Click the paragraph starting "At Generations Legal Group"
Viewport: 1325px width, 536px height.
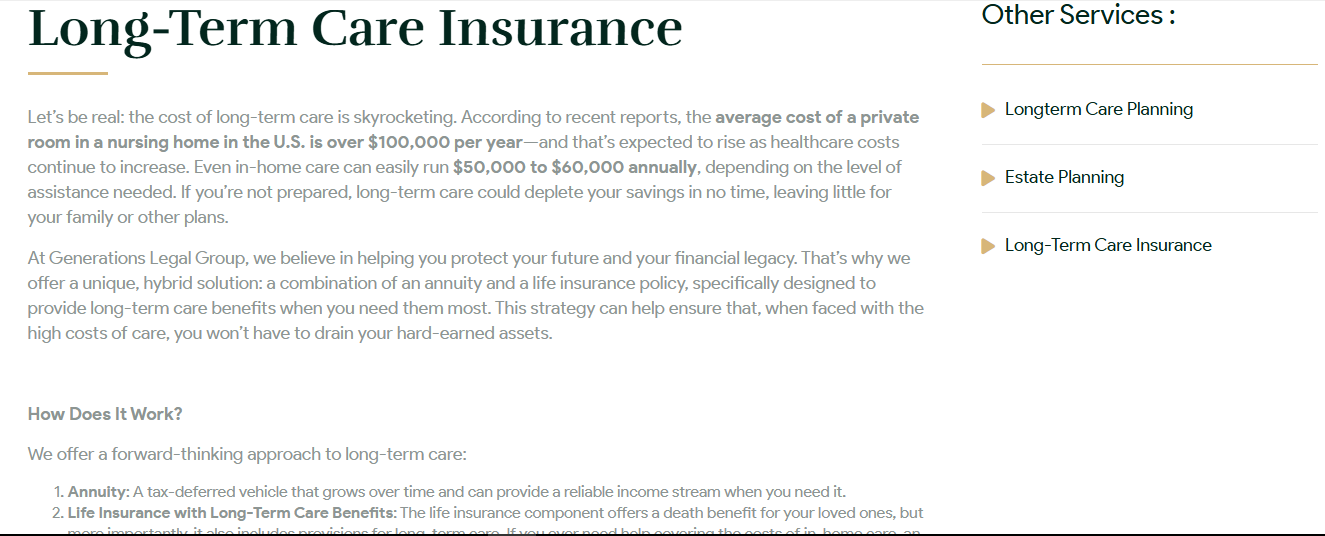coord(450,296)
